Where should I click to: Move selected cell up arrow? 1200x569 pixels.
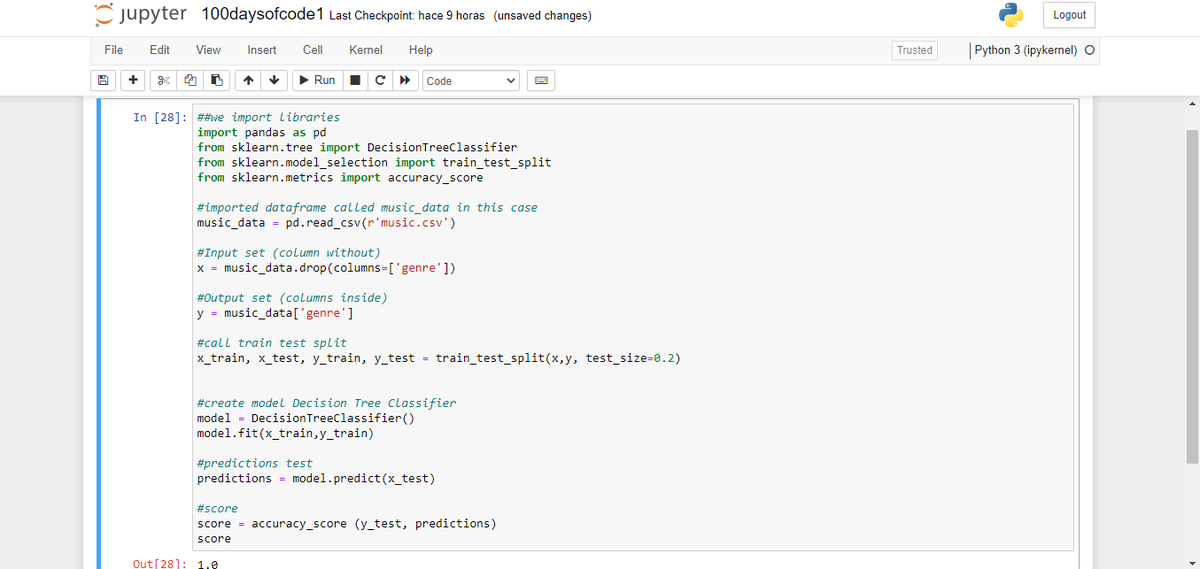[x=249, y=80]
